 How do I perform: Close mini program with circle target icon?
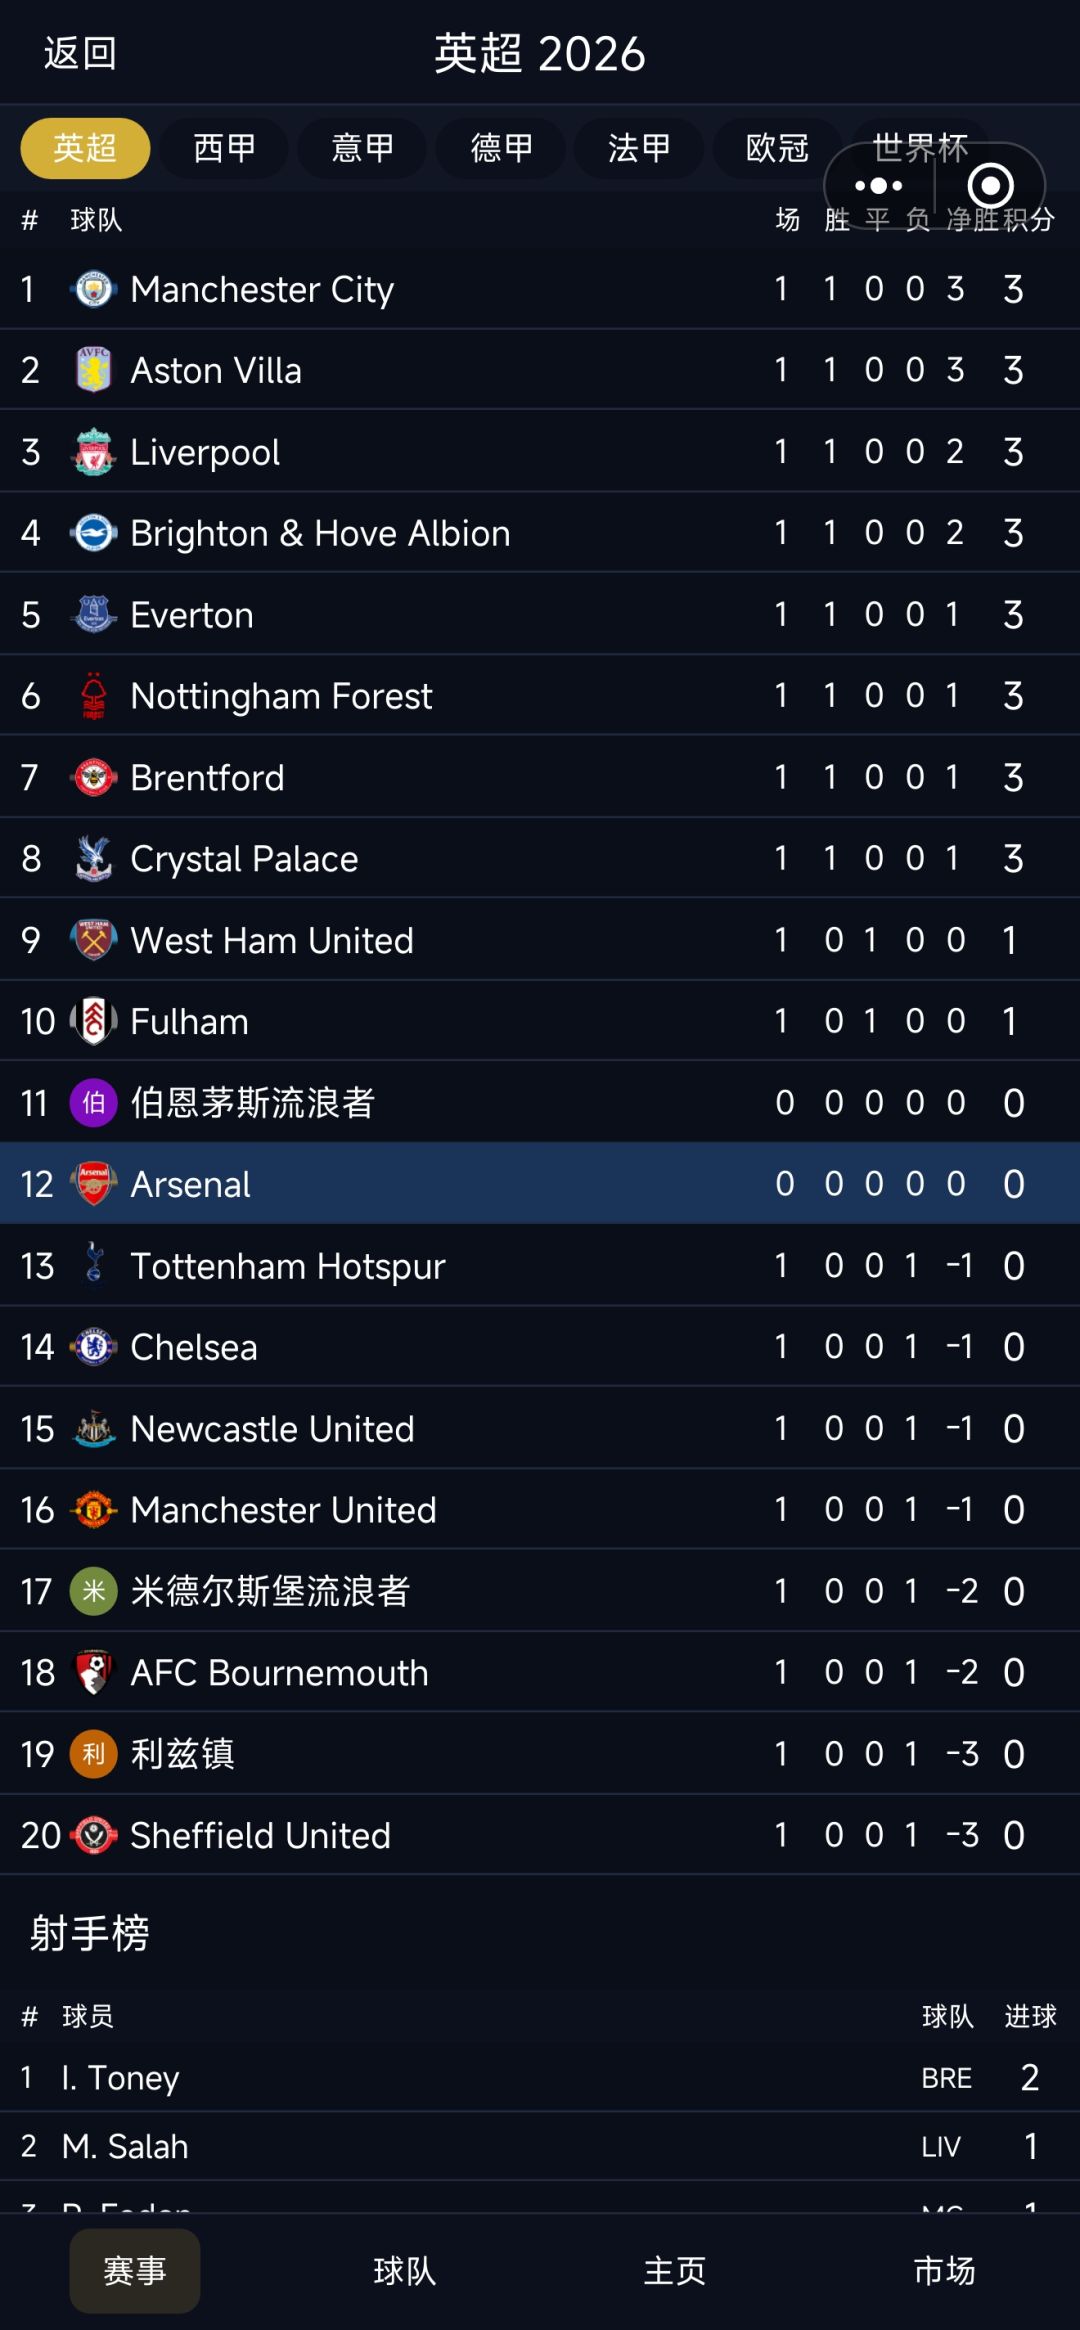coord(990,186)
